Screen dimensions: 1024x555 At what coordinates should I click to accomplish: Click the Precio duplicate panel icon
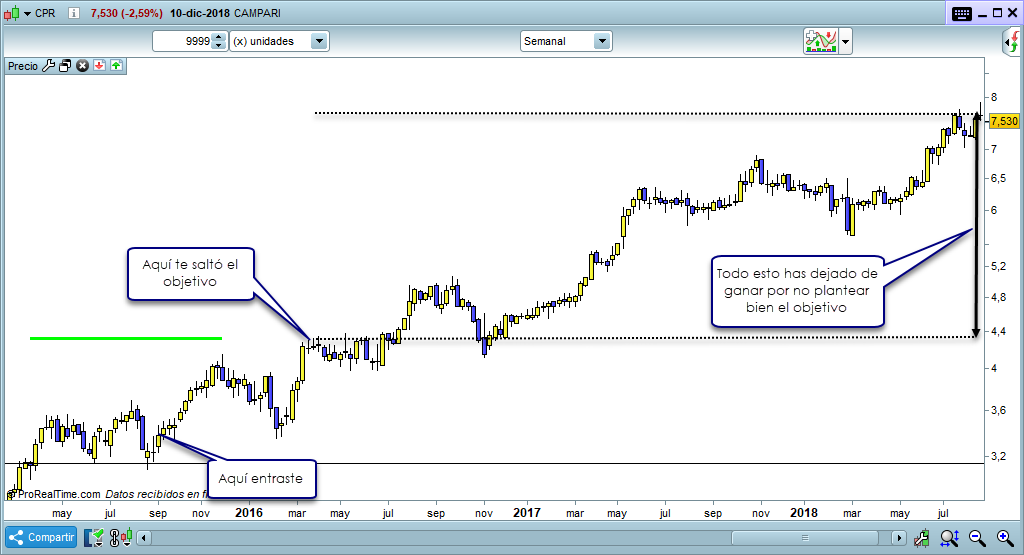[65, 66]
